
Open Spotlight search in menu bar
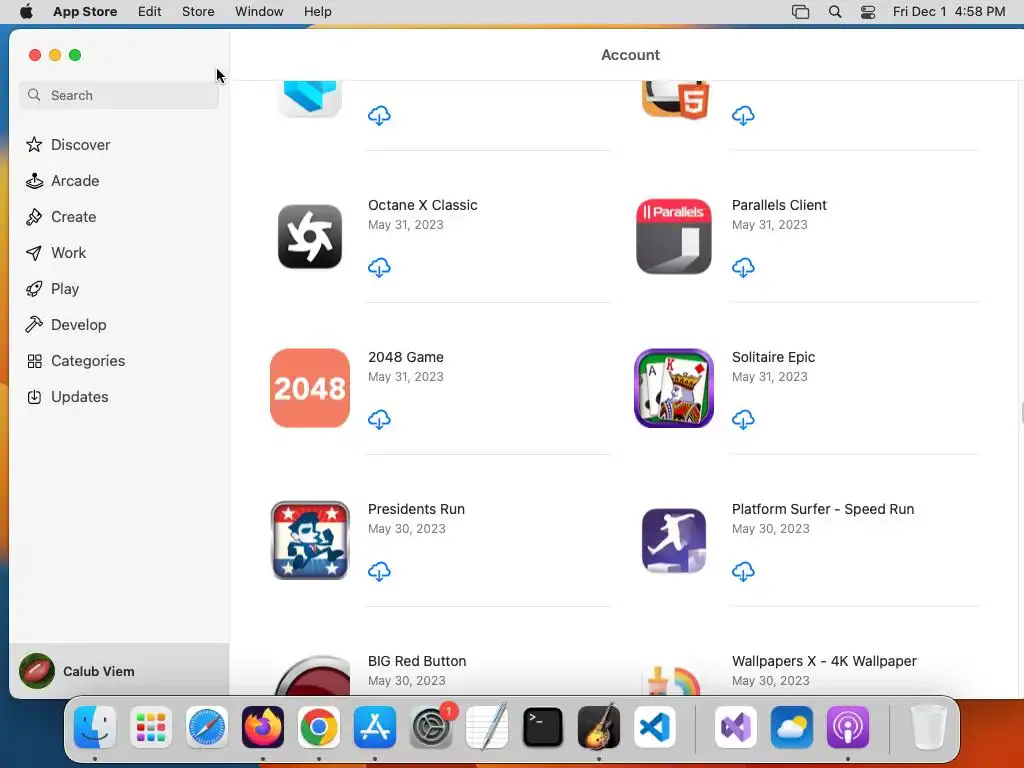pos(835,12)
